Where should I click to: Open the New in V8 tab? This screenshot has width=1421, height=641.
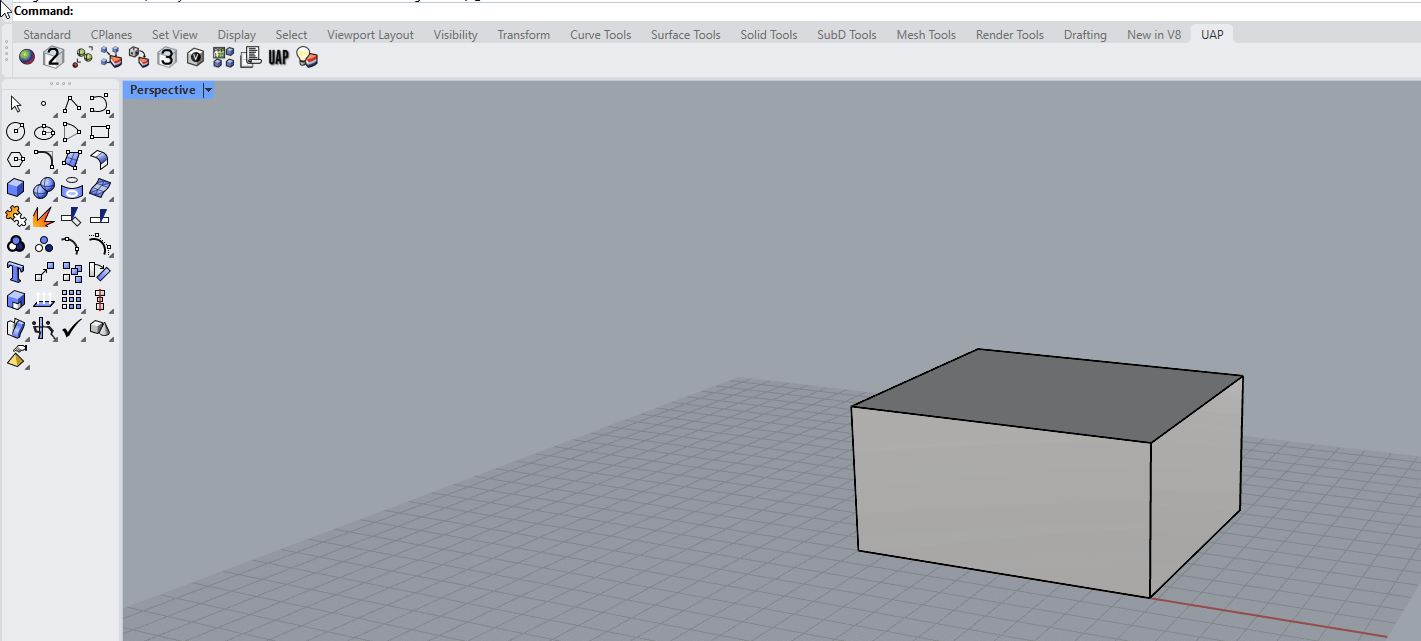click(1154, 35)
